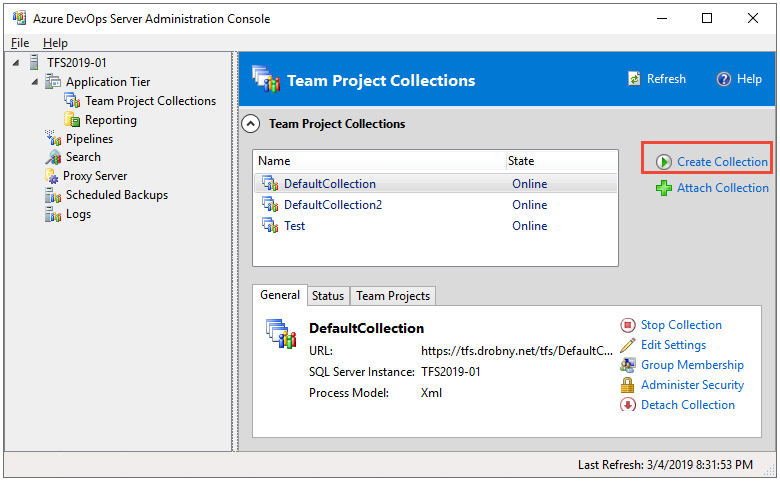Screen dimensions: 780x481
Task: Click the Scheduled Backups icon
Action: pyautogui.click(x=53, y=195)
